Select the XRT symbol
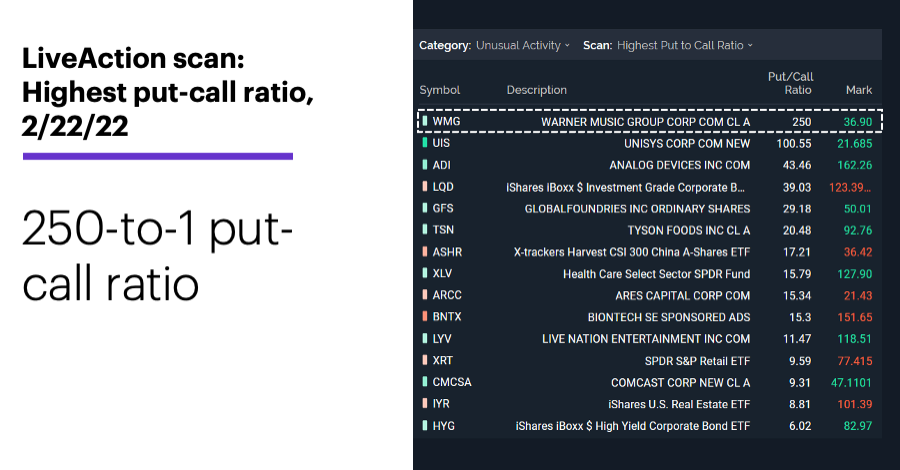The height and width of the screenshot is (470, 900). tap(443, 360)
